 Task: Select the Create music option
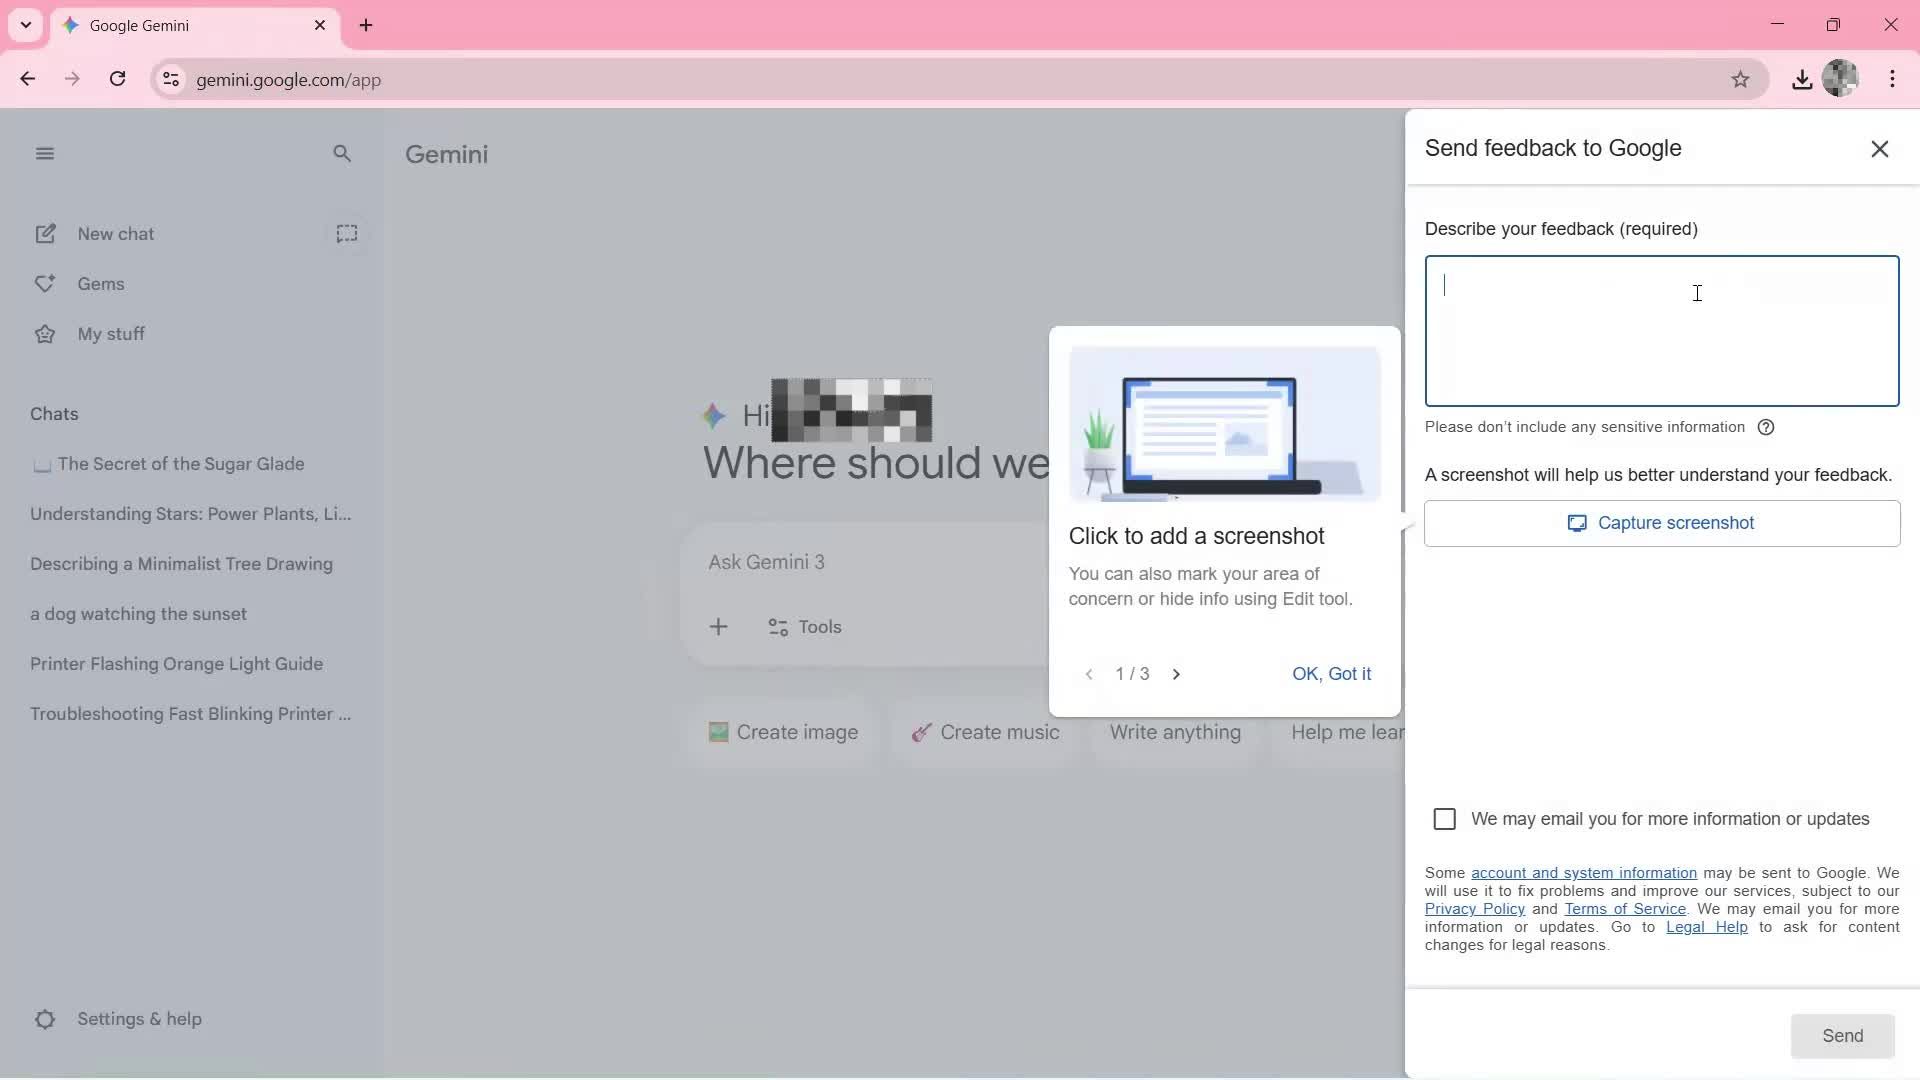click(986, 732)
